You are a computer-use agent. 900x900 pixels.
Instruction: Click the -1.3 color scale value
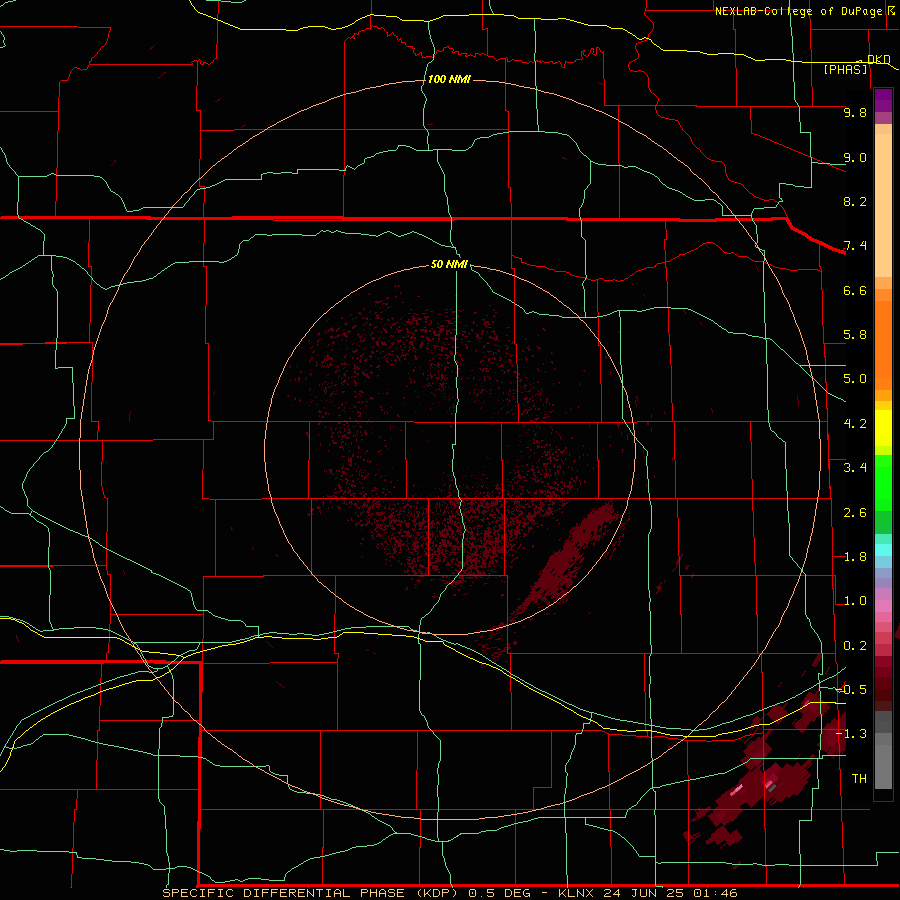851,734
